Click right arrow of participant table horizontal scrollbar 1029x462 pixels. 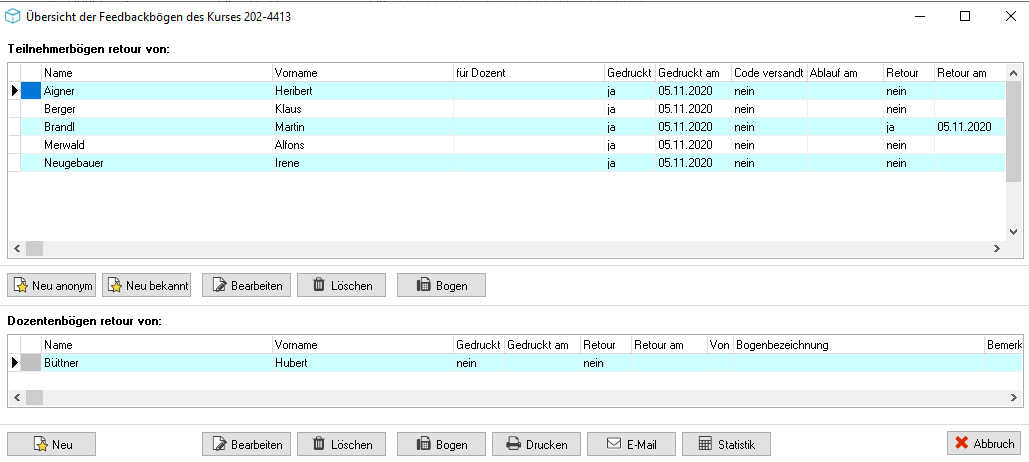(x=996, y=249)
